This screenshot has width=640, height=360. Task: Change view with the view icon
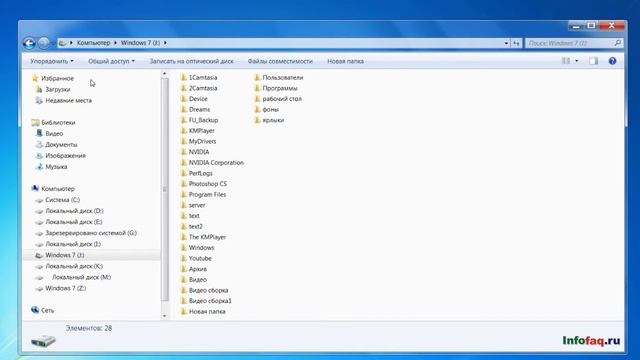566,61
